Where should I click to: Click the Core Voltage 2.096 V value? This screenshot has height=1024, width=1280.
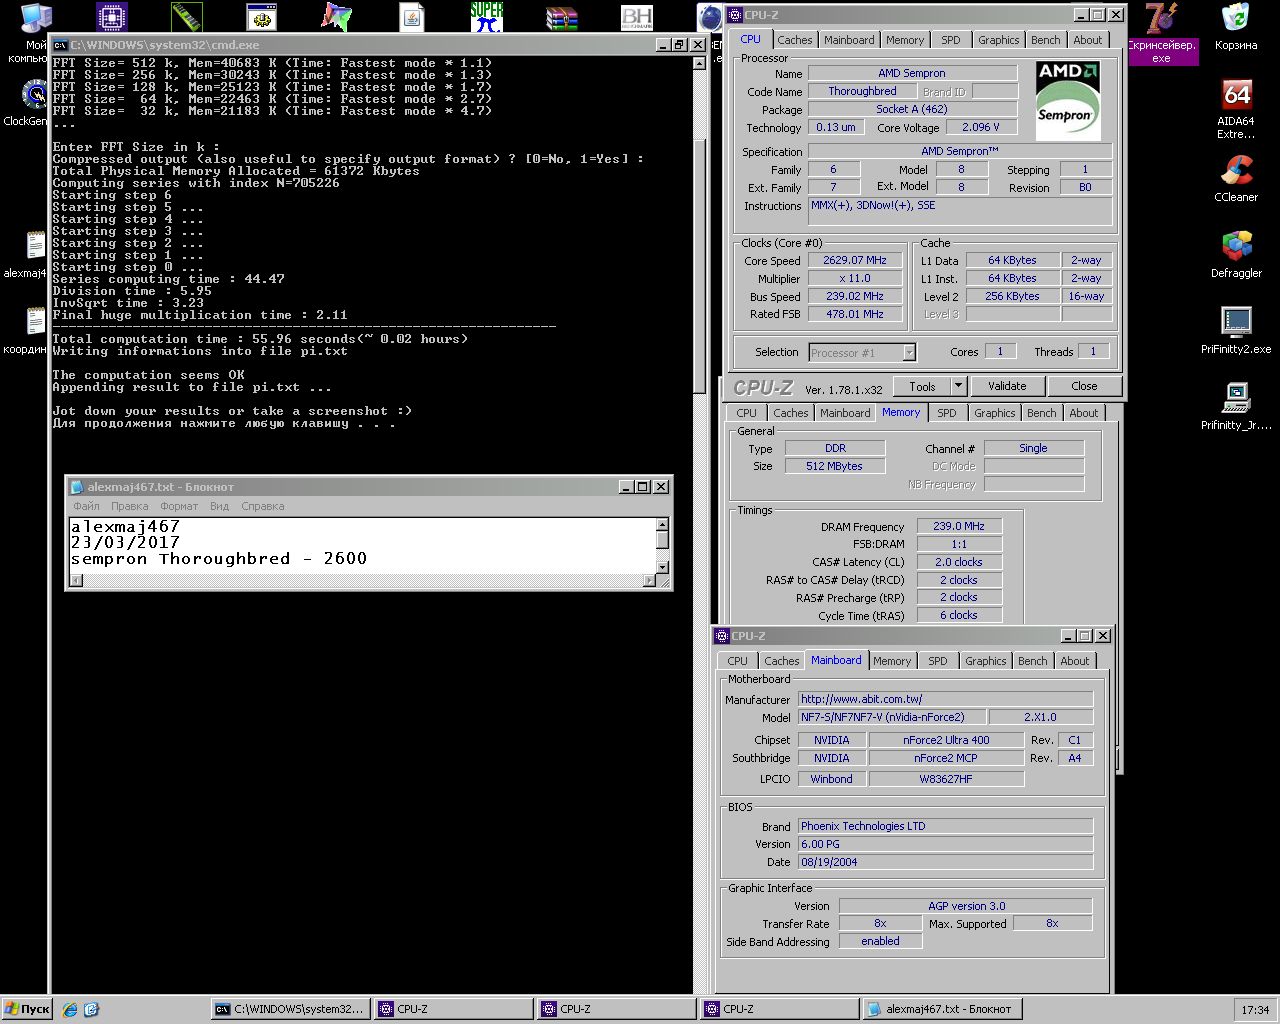click(981, 127)
